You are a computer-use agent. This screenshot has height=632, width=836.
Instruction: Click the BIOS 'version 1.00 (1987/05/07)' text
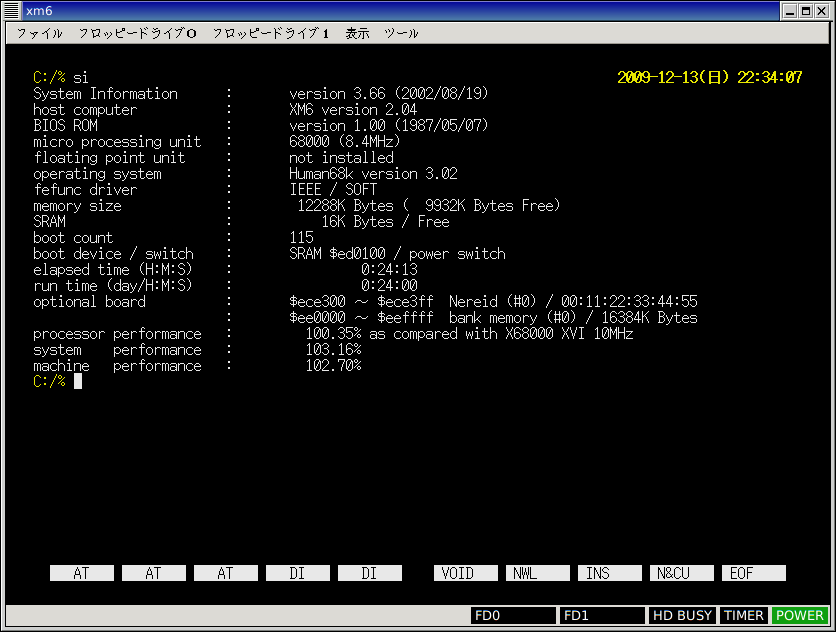(x=389, y=126)
